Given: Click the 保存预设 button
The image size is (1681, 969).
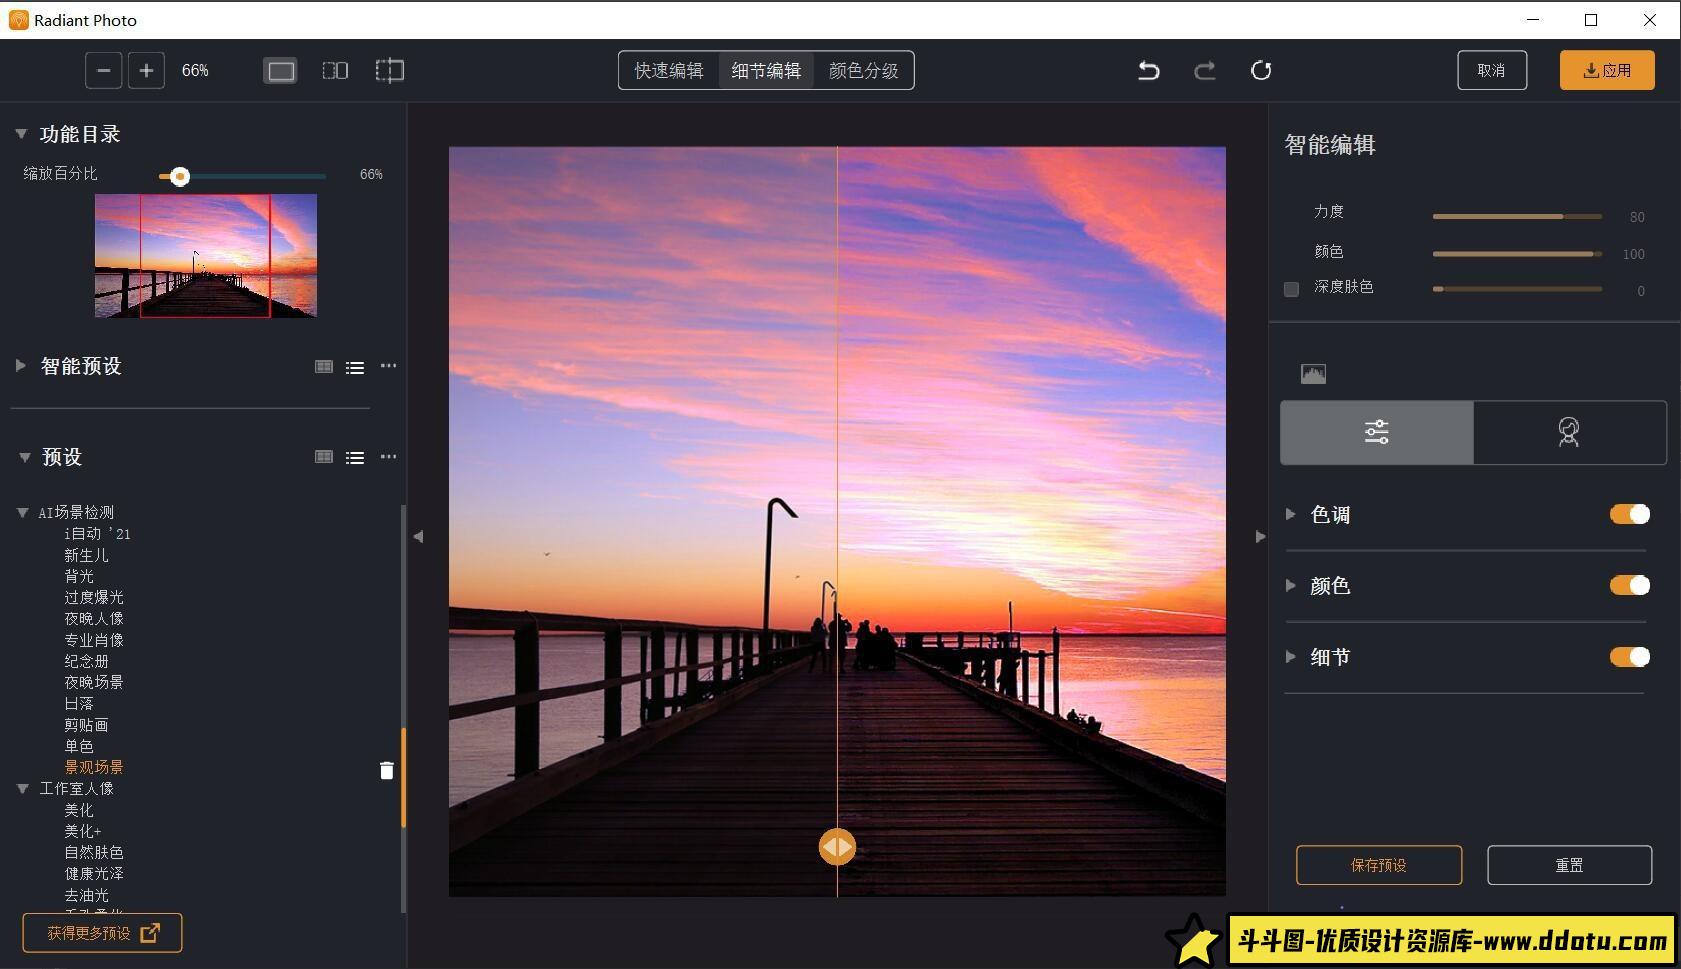Looking at the screenshot, I should 1378,865.
